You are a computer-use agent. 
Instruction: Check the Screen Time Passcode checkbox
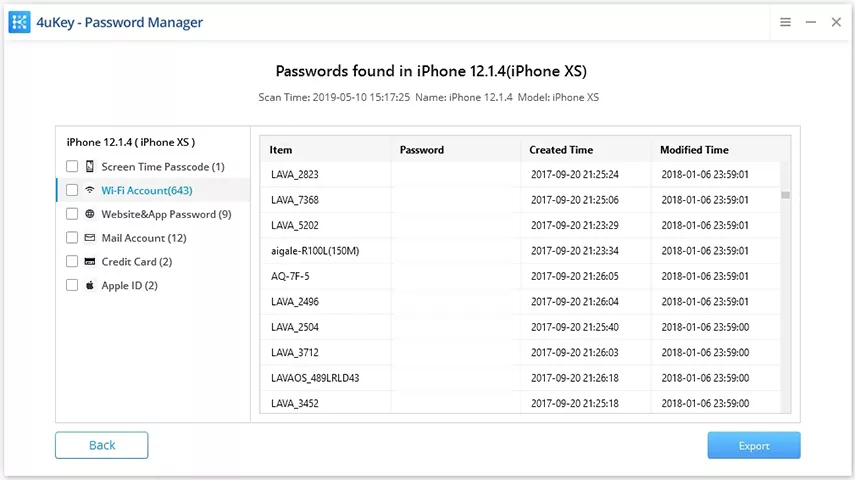(x=72, y=166)
